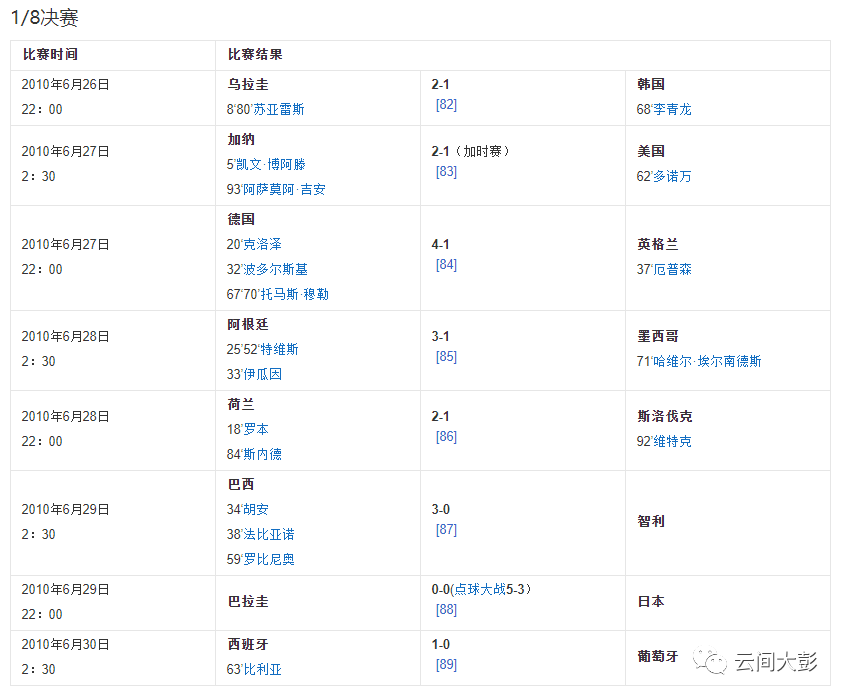Image resolution: width=845 pixels, height=699 pixels.
Task: Open the 斯内德 player link
Action: [262, 454]
